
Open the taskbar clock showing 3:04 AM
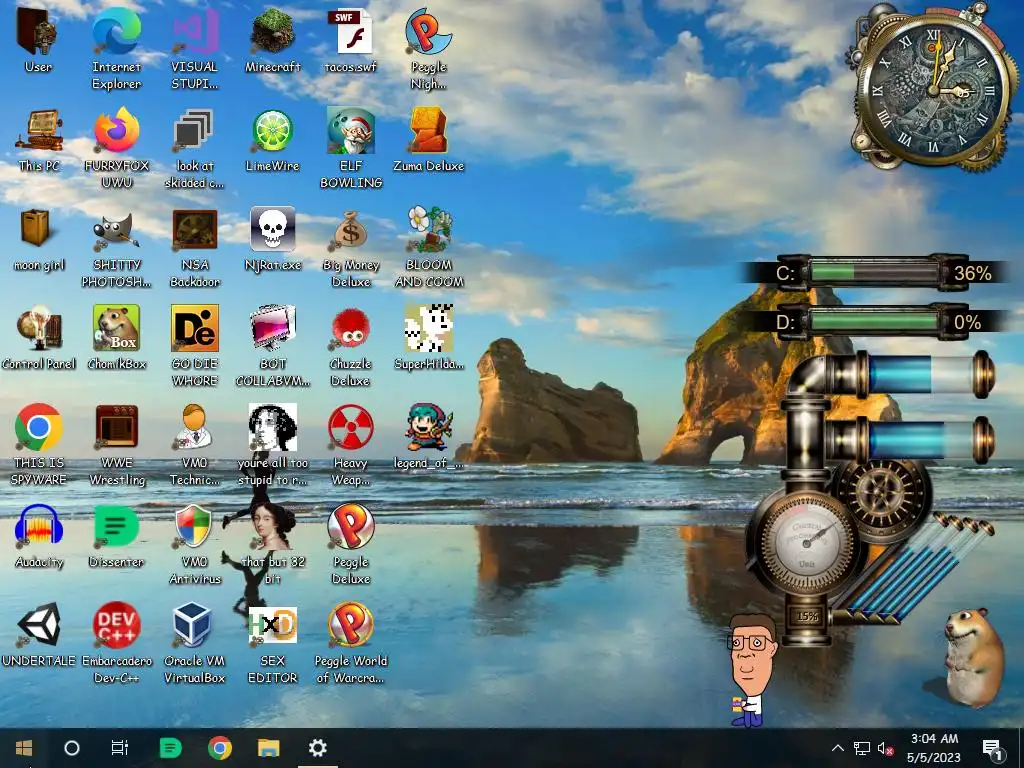[x=934, y=748]
